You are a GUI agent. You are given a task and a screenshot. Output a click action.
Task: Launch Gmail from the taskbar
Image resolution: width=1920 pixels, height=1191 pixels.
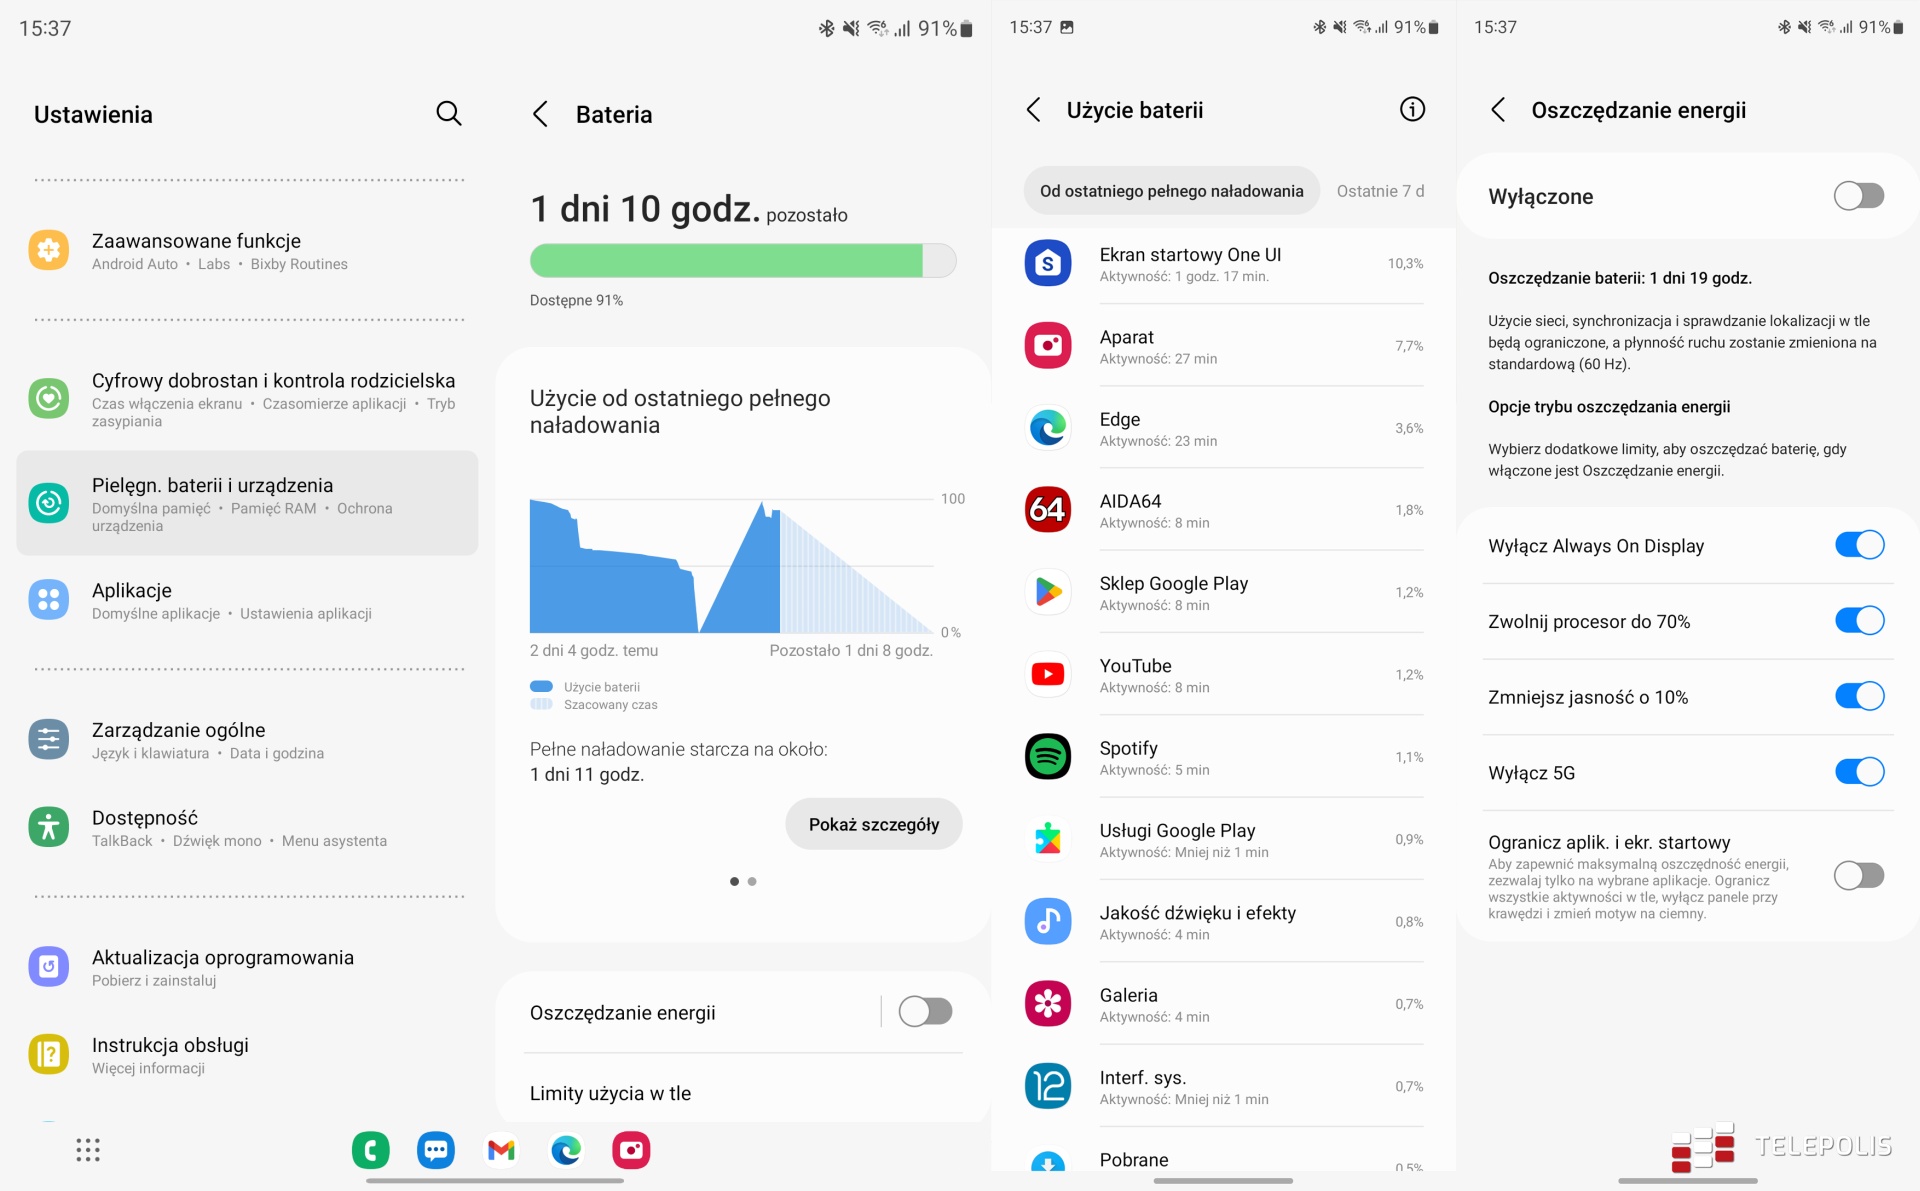[x=501, y=1150]
